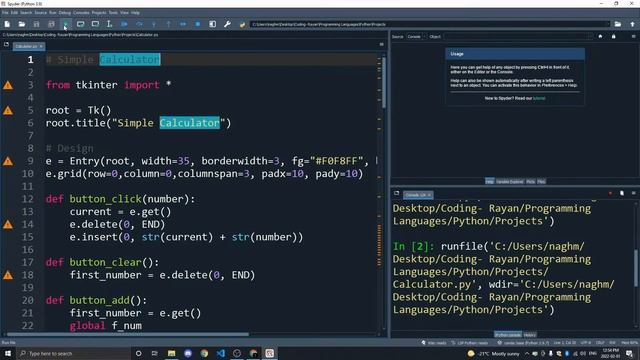Switch to the Plots pane tab
The width and height of the screenshot is (640, 360).
point(531,182)
